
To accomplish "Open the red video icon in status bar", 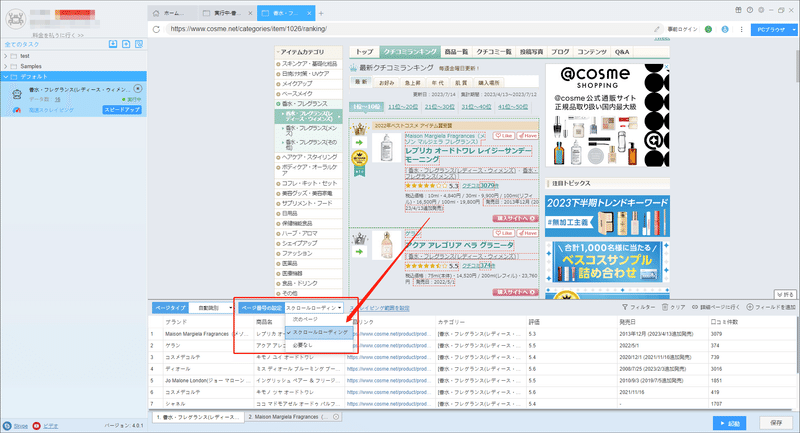I will click(x=36, y=426).
